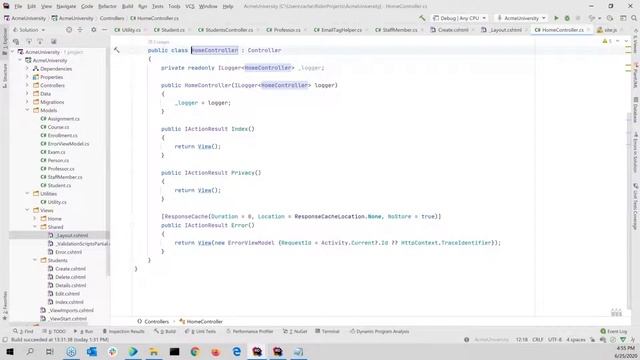The image size is (640, 360).
Task: Click Controllers in the top breadcrumb
Action: click(112, 18)
